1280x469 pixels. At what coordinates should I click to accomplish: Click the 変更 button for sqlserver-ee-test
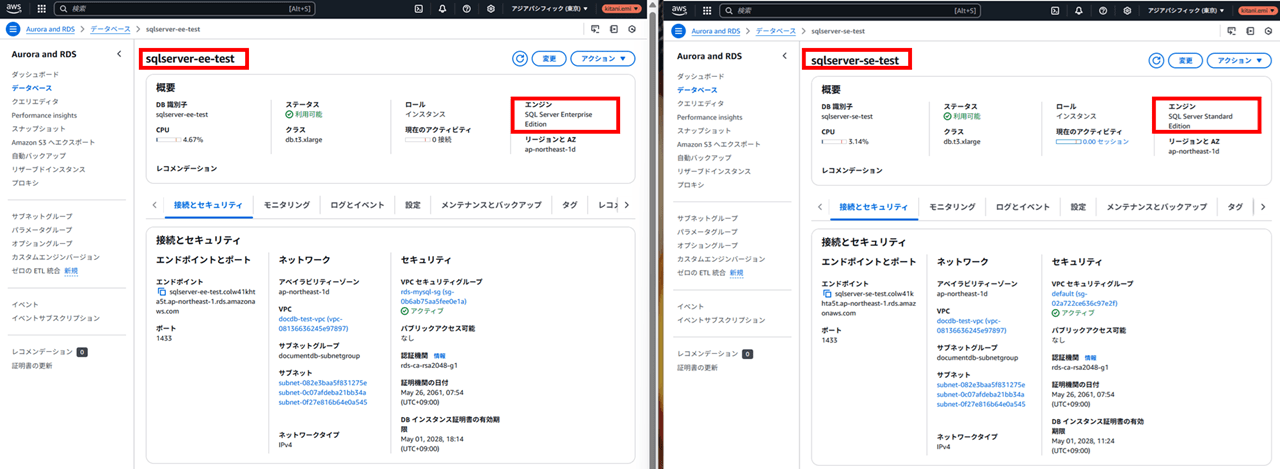pos(548,59)
